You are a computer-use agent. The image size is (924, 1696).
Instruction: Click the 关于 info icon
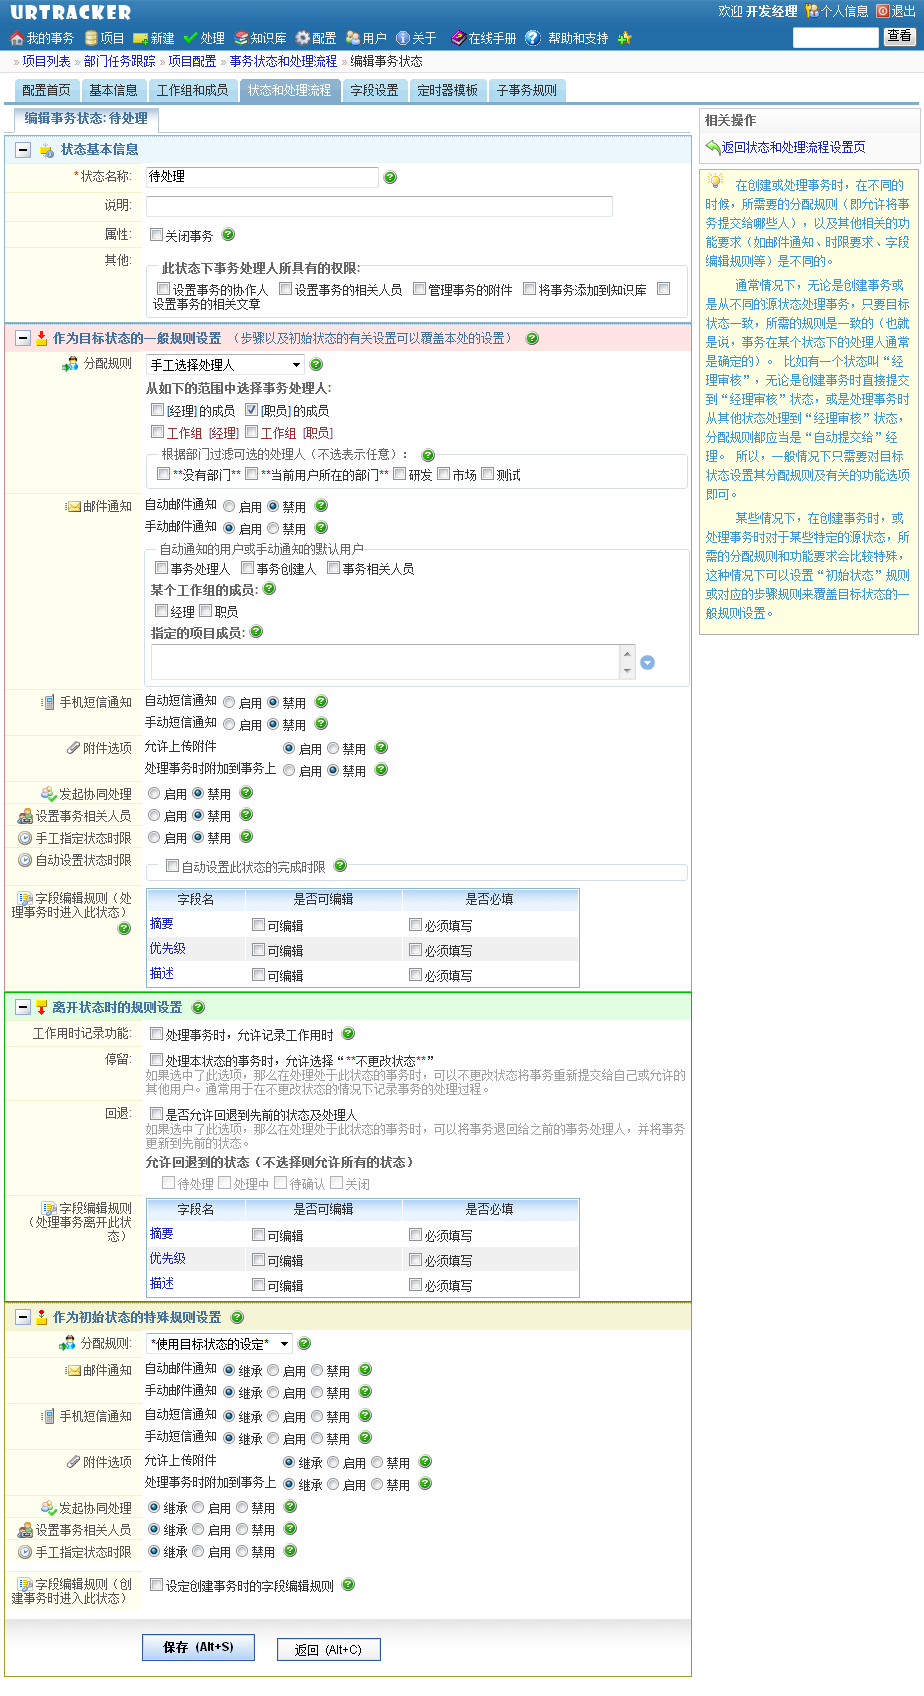(x=403, y=38)
